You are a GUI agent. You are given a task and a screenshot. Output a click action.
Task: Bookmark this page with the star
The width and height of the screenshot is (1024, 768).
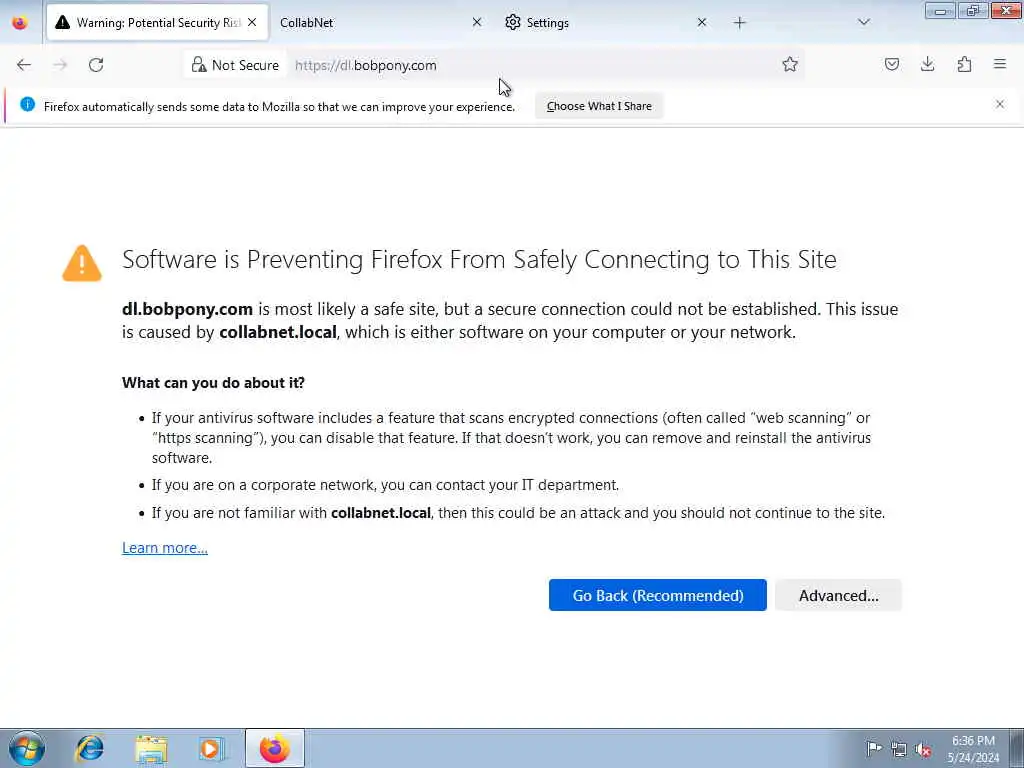[790, 64]
